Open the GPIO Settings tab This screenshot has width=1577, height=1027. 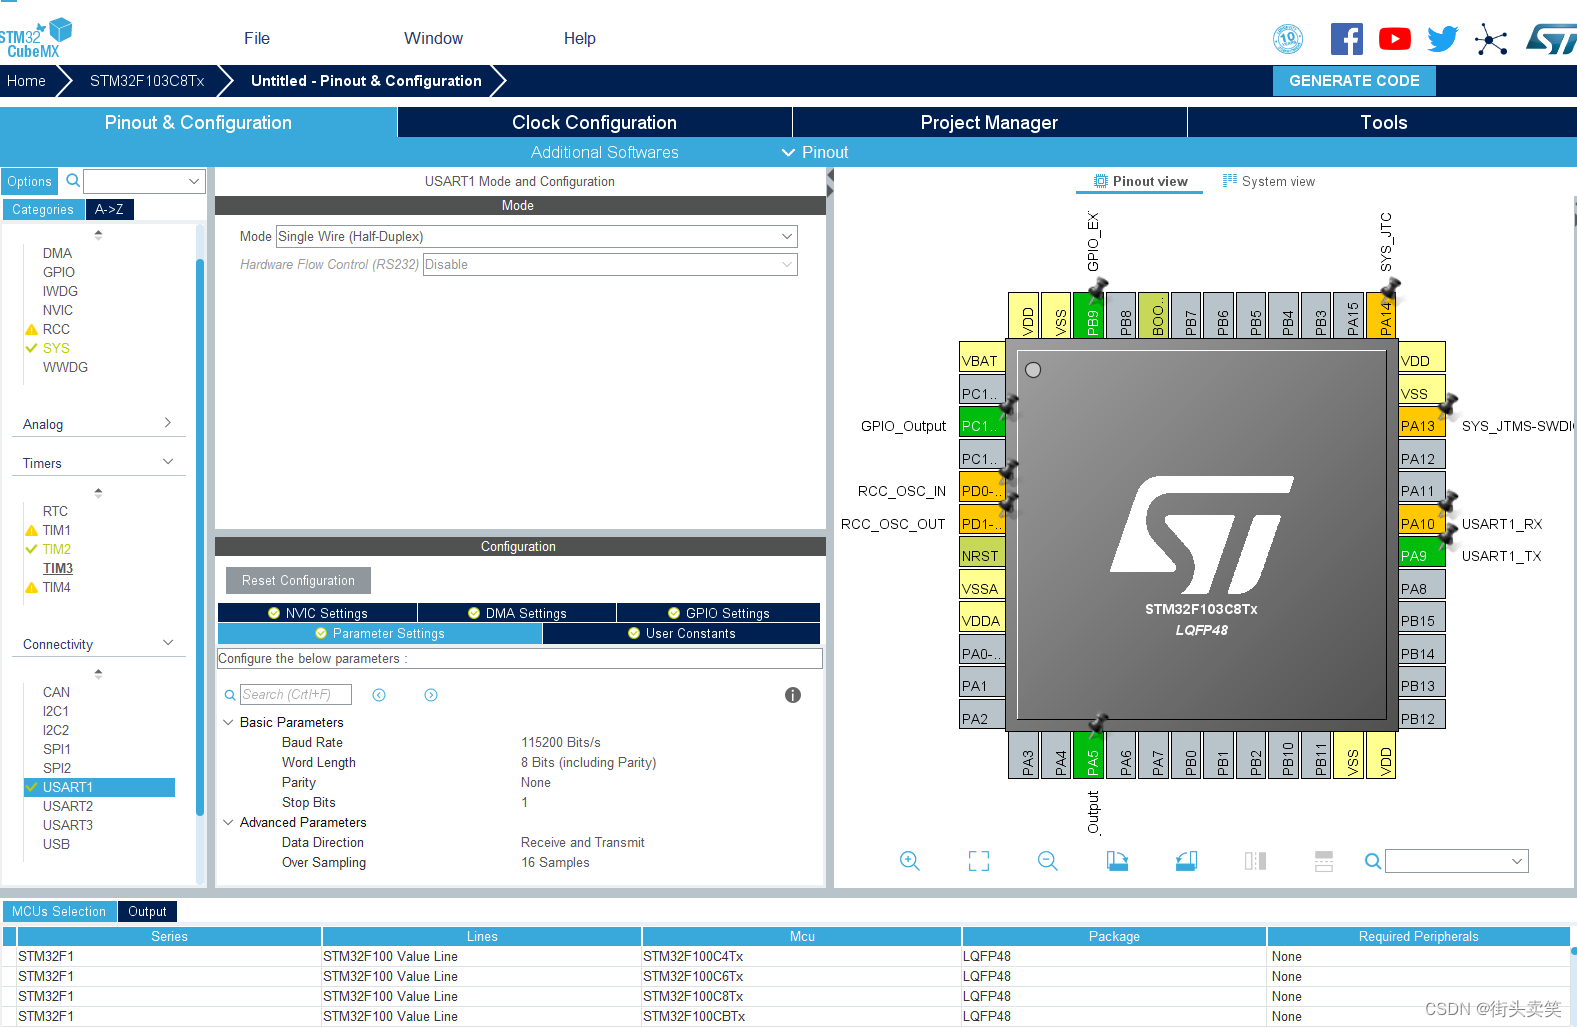pos(718,613)
